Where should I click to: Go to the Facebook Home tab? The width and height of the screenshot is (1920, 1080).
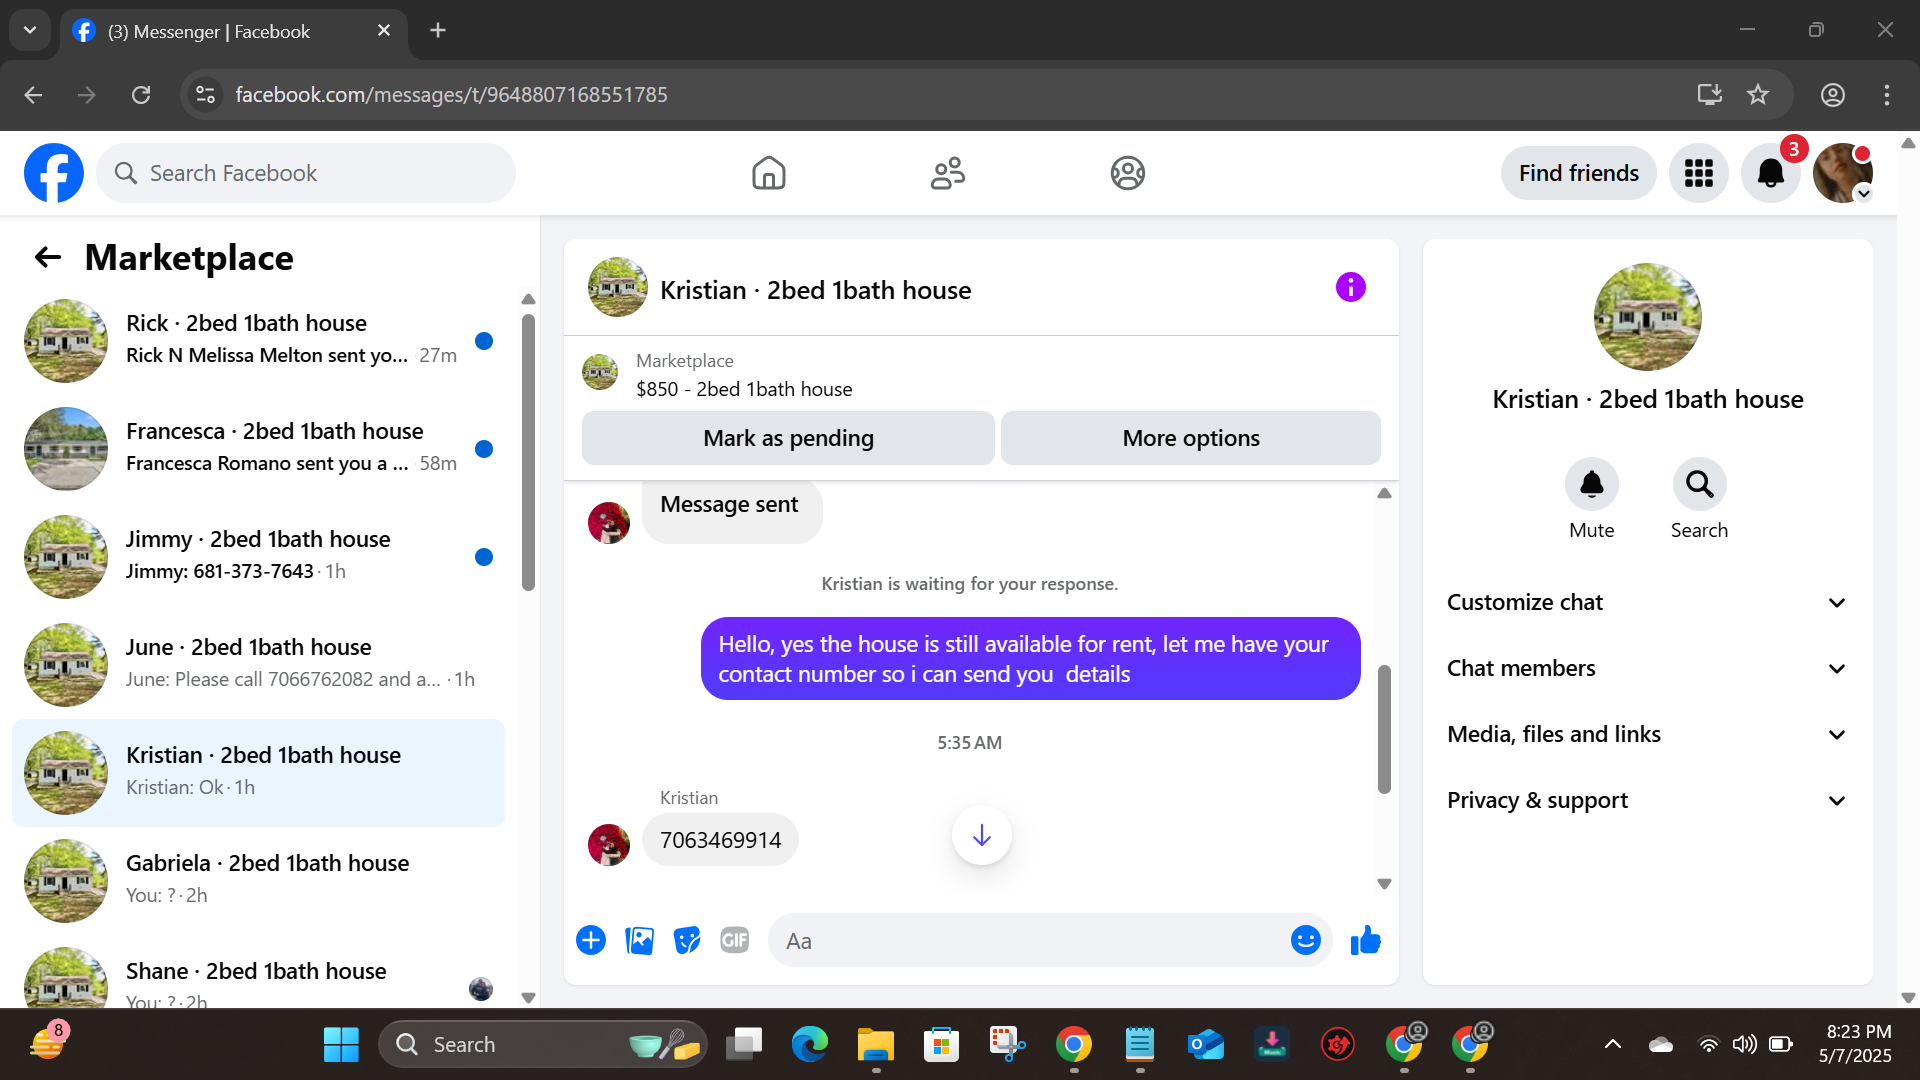(x=768, y=173)
